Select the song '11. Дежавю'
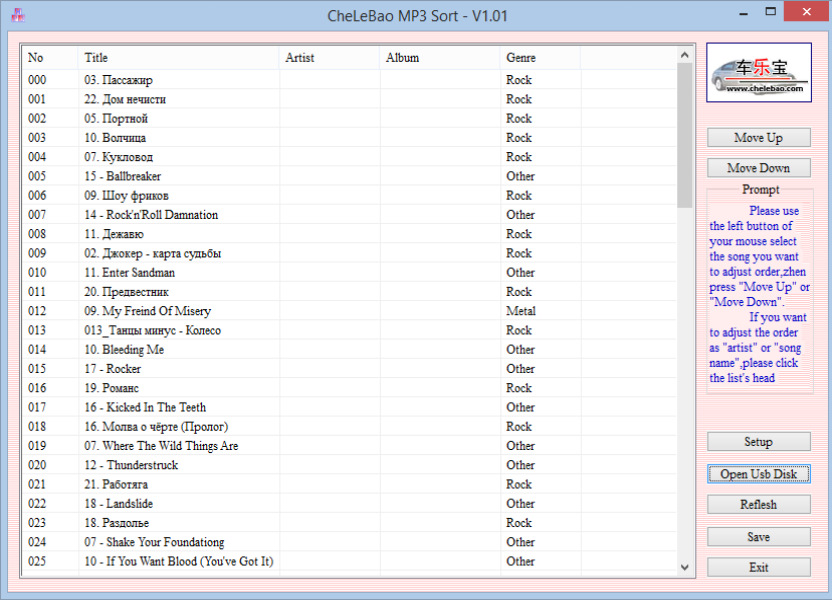 pos(114,234)
